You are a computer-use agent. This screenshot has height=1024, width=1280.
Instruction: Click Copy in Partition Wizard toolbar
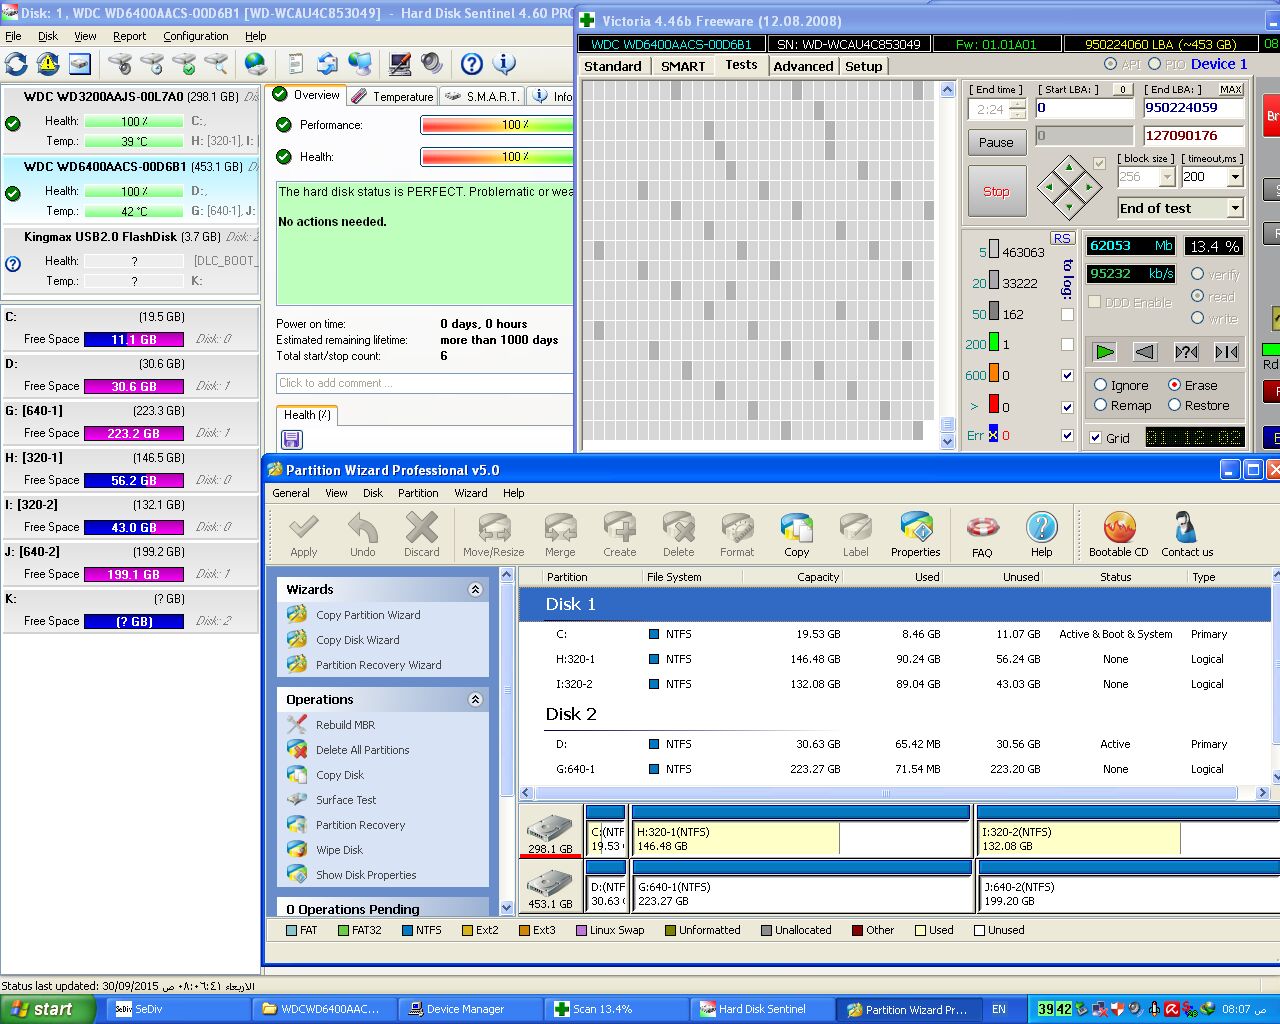pos(797,535)
